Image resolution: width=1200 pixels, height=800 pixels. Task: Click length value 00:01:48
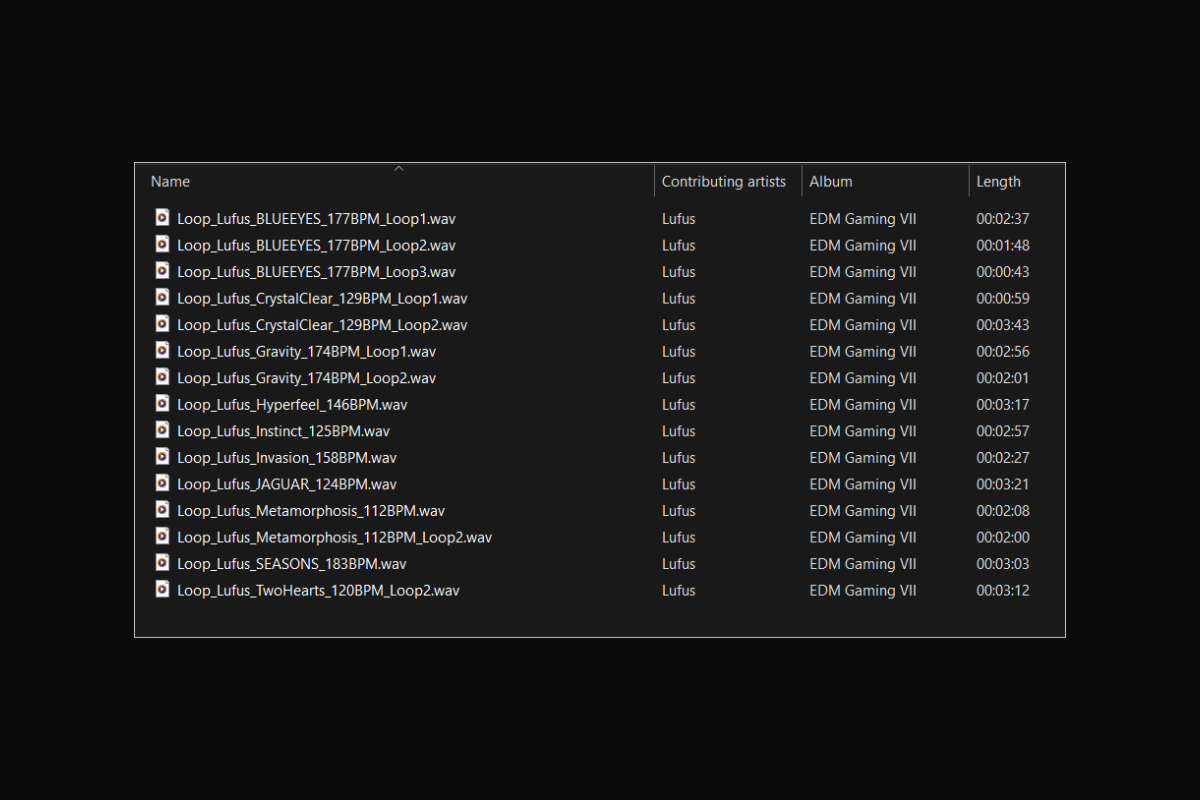coord(1003,245)
